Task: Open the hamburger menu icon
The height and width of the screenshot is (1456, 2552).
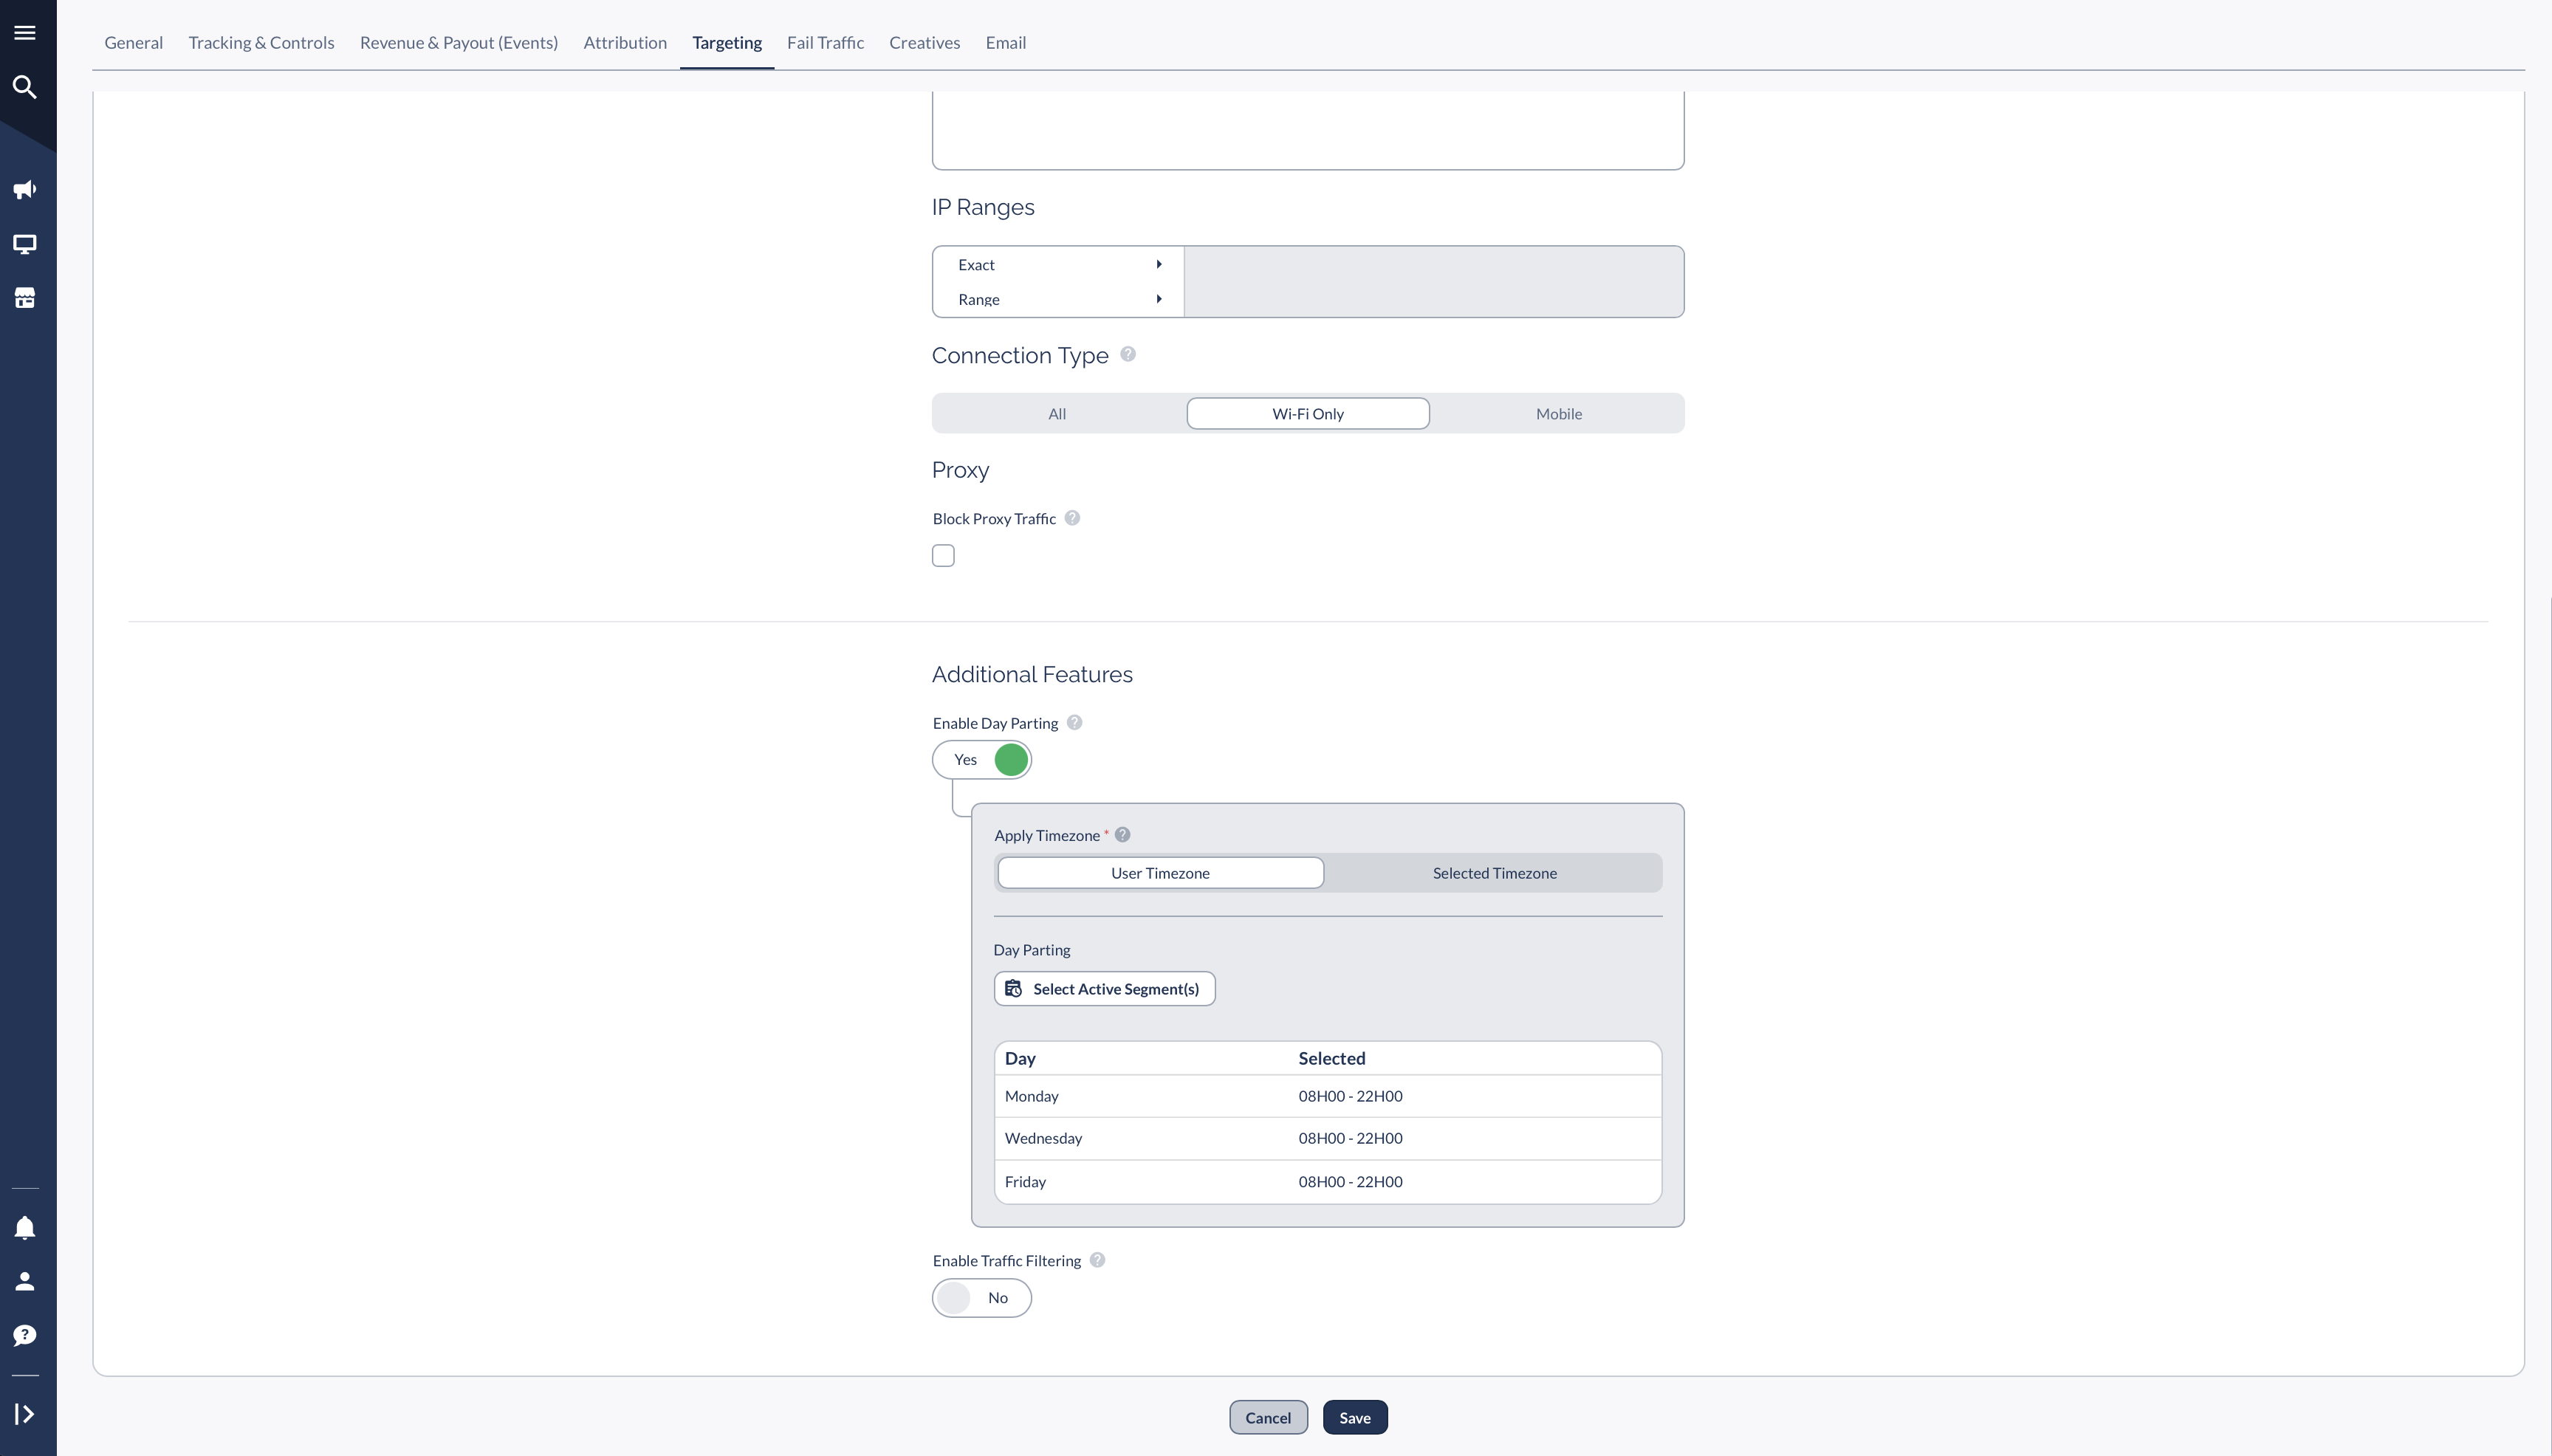Action: coord(25,33)
